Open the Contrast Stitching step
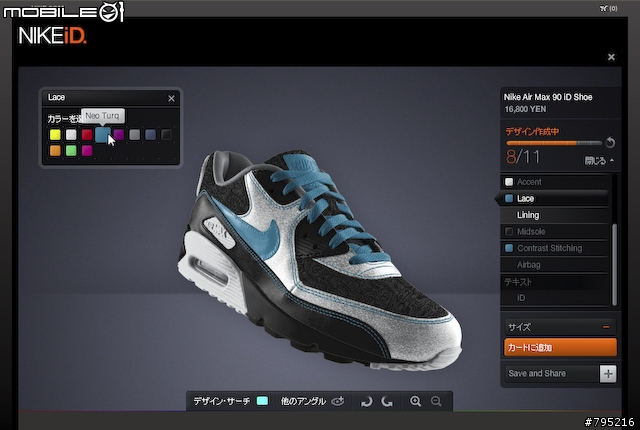The image size is (640, 430). click(x=554, y=248)
